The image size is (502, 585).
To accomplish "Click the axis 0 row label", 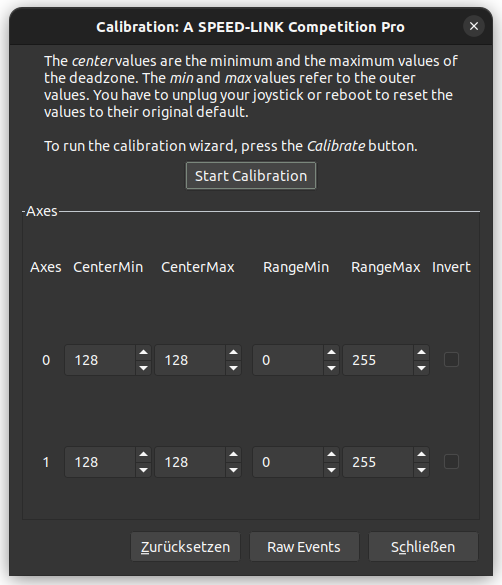I will point(46,360).
